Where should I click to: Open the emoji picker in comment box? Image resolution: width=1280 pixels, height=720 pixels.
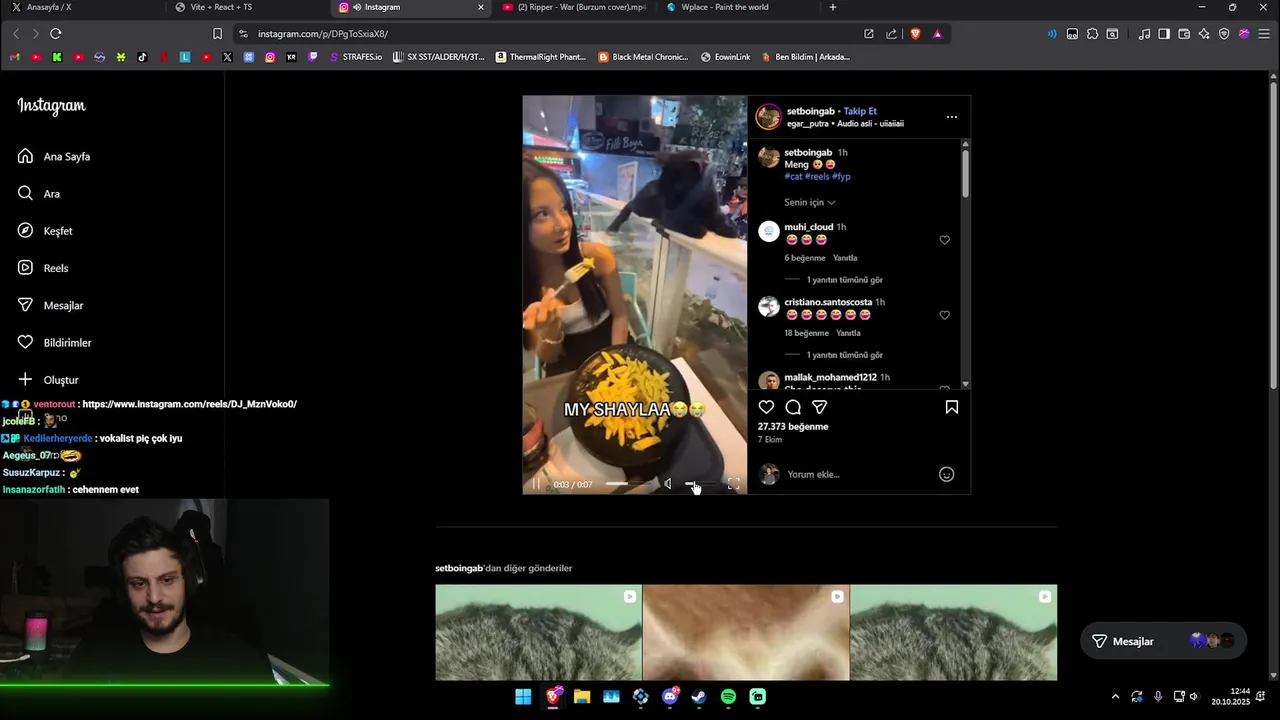point(946,474)
